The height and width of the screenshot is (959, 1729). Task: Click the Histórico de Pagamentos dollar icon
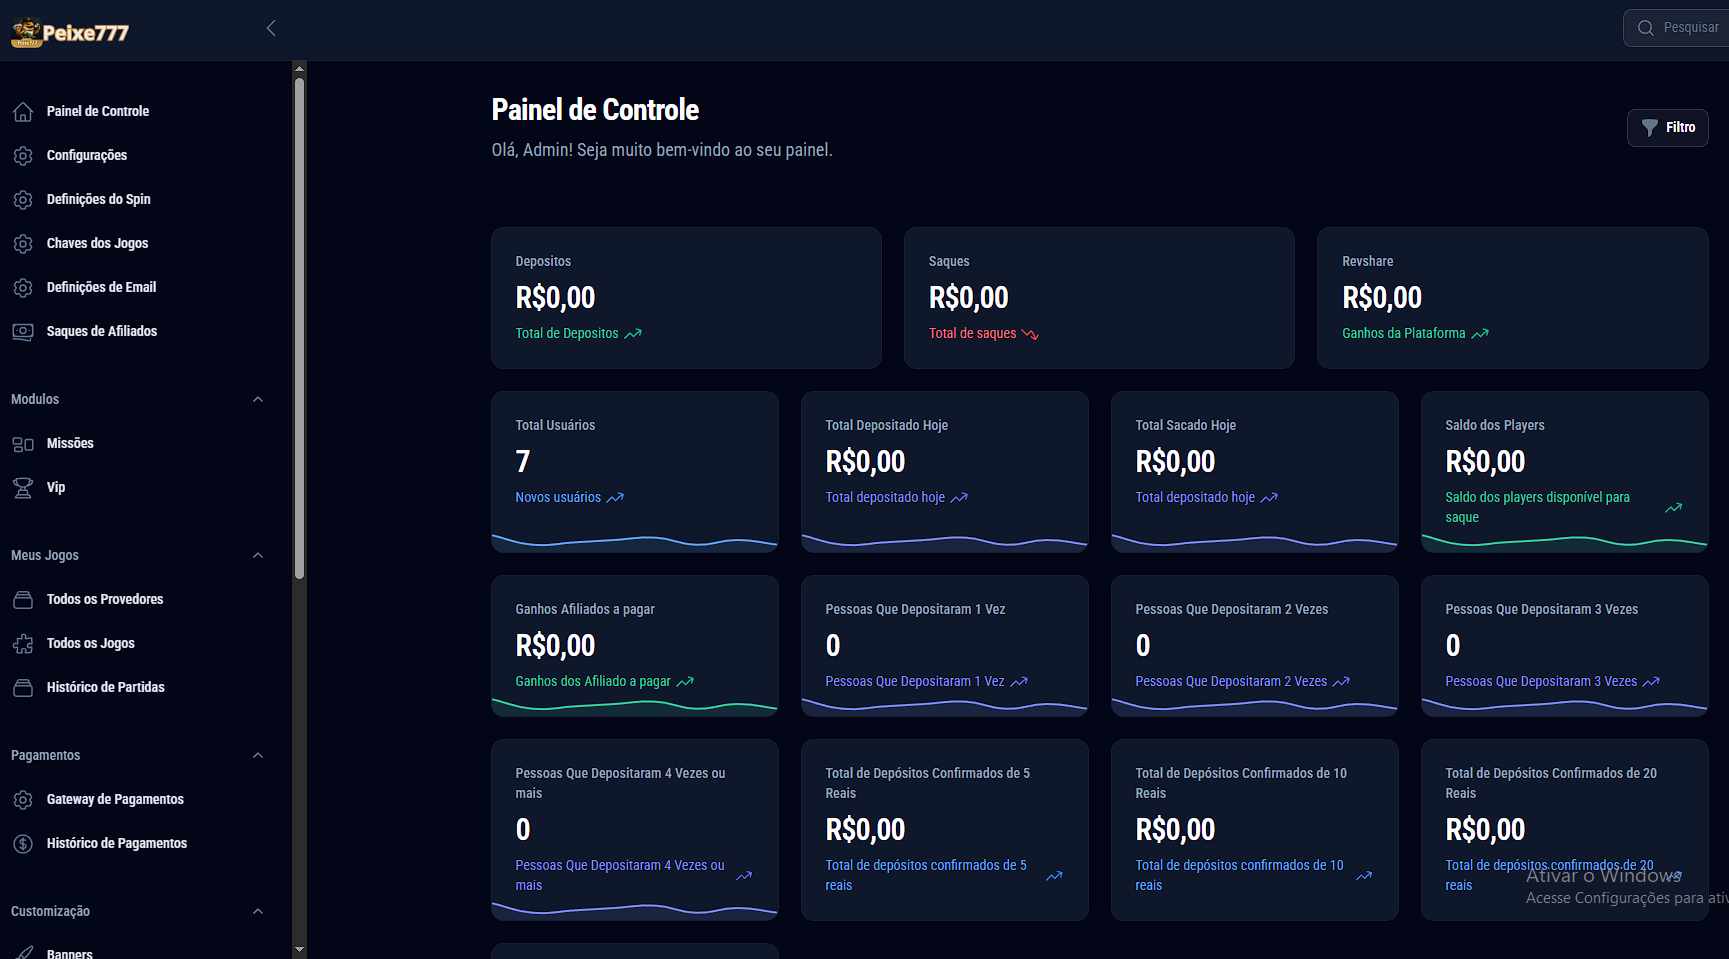point(23,844)
